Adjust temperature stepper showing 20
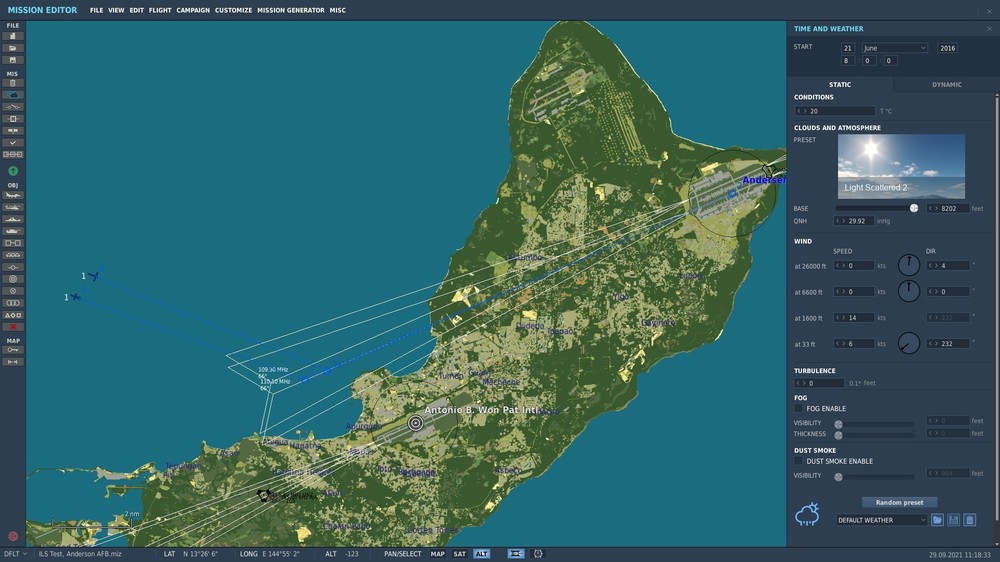1000x562 pixels. 834,111
